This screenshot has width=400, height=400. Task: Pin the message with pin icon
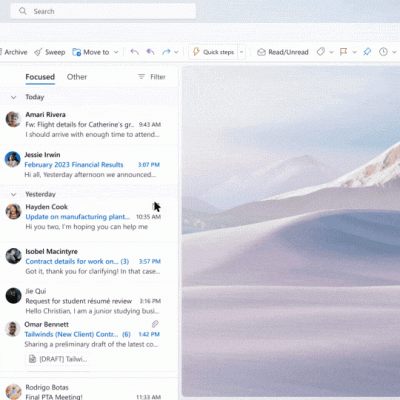tap(367, 52)
